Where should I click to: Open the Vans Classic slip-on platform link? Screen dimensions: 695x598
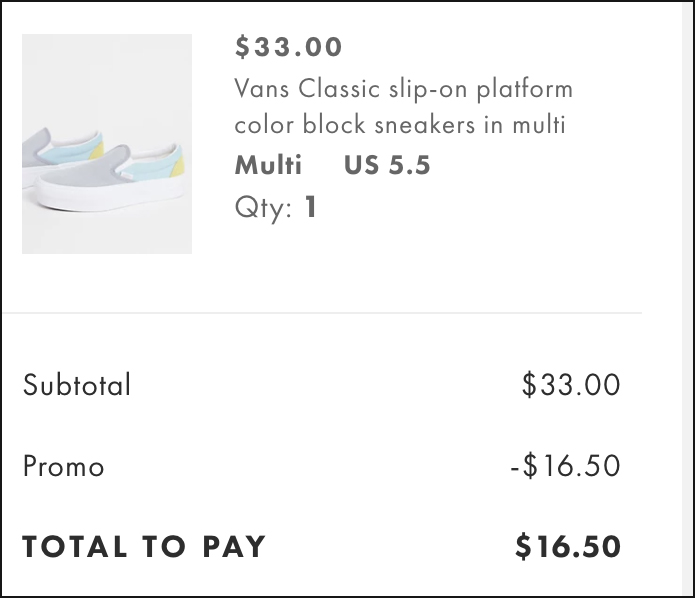tap(403, 88)
